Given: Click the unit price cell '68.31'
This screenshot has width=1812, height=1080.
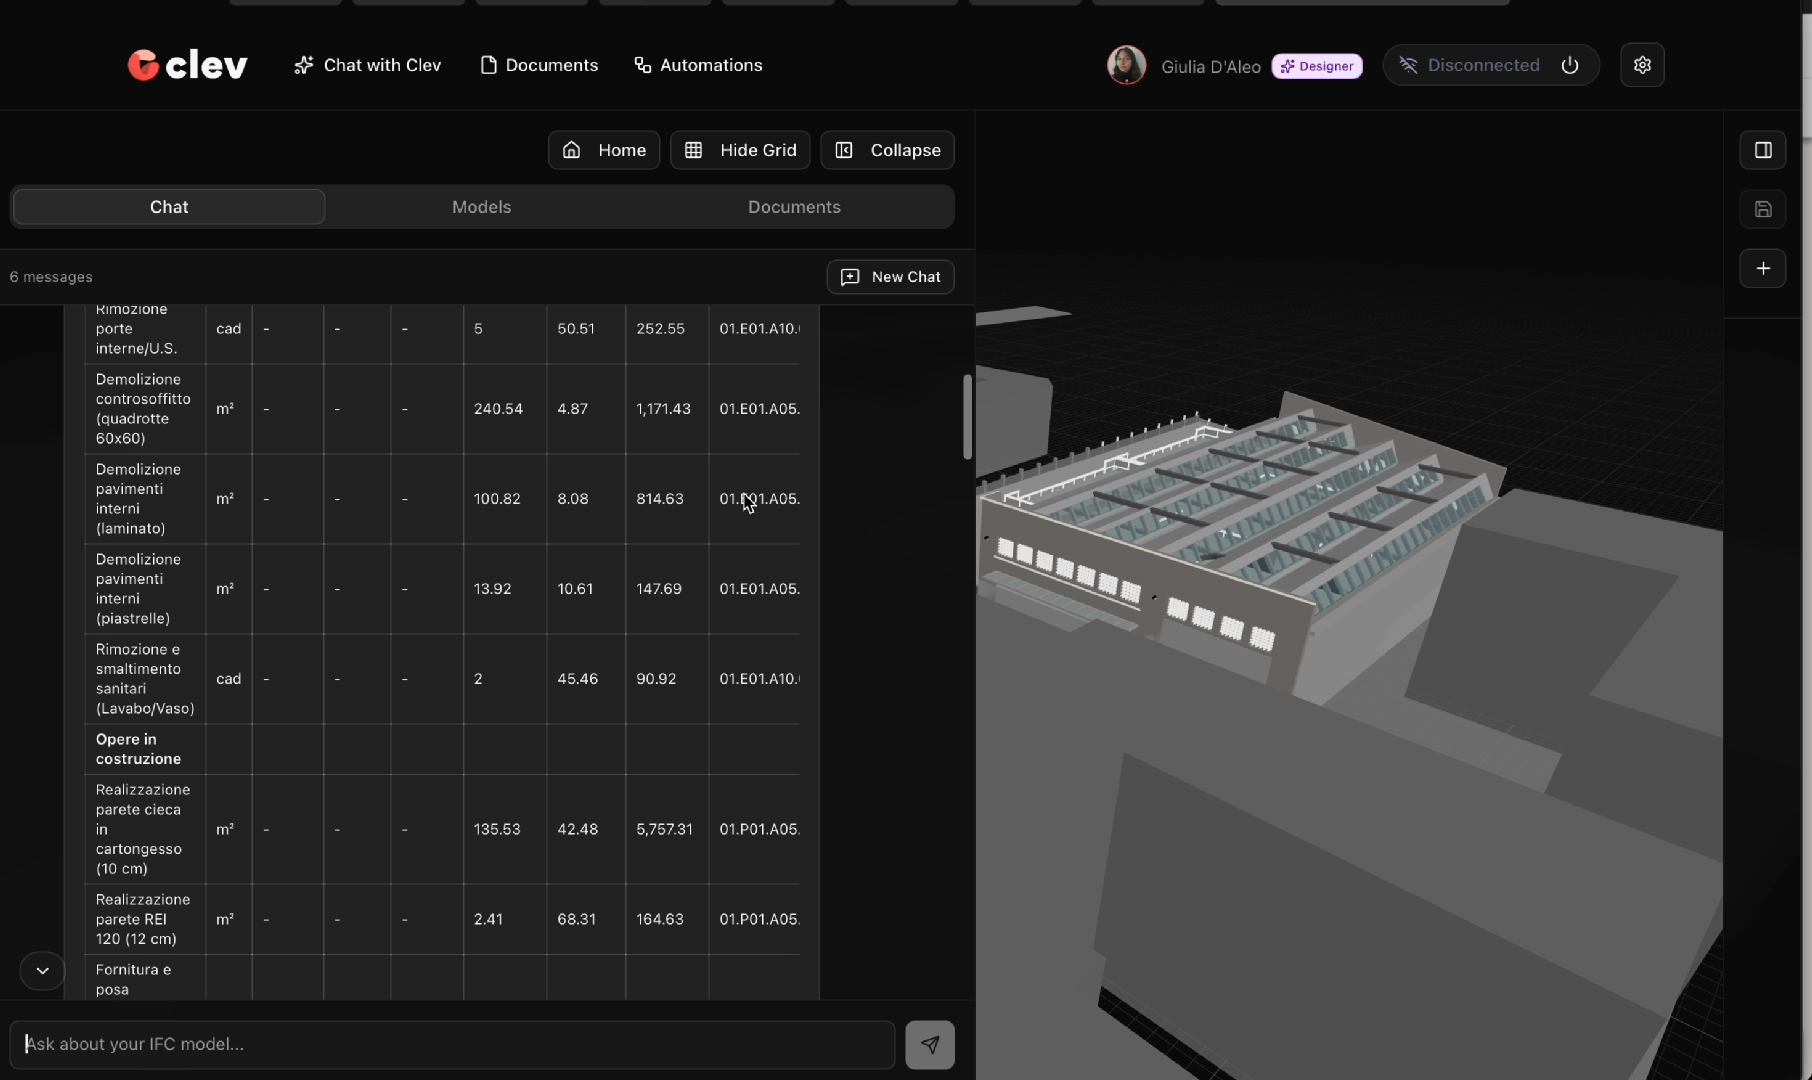Looking at the screenshot, I should click(576, 919).
